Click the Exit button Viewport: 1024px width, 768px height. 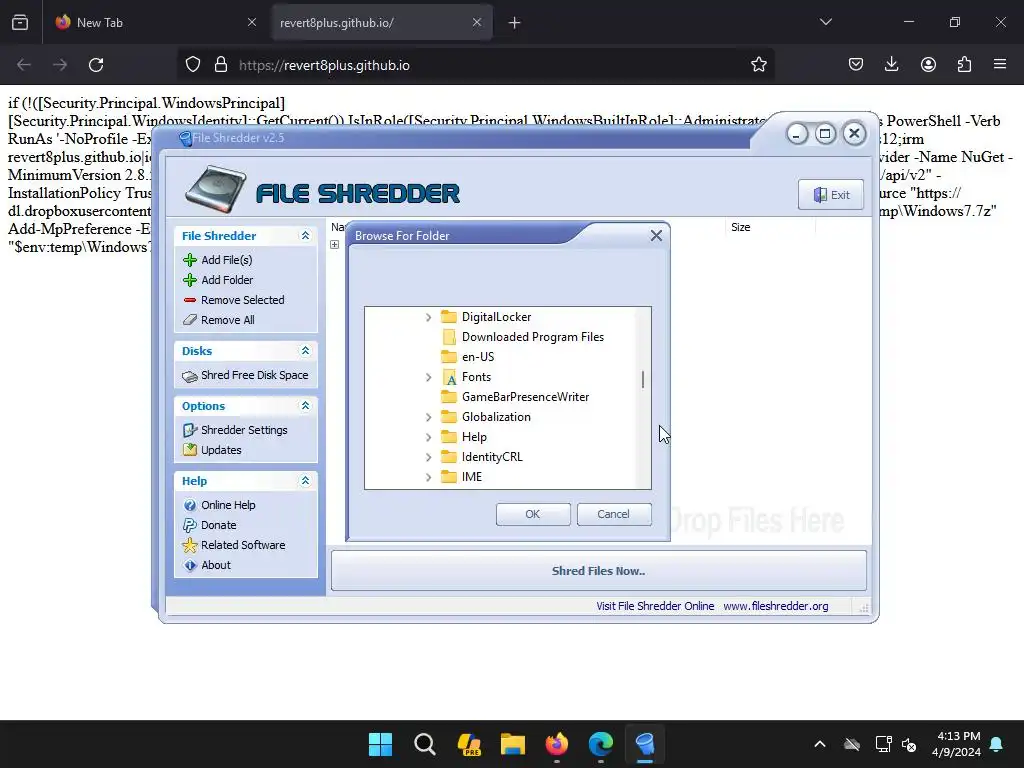click(831, 195)
